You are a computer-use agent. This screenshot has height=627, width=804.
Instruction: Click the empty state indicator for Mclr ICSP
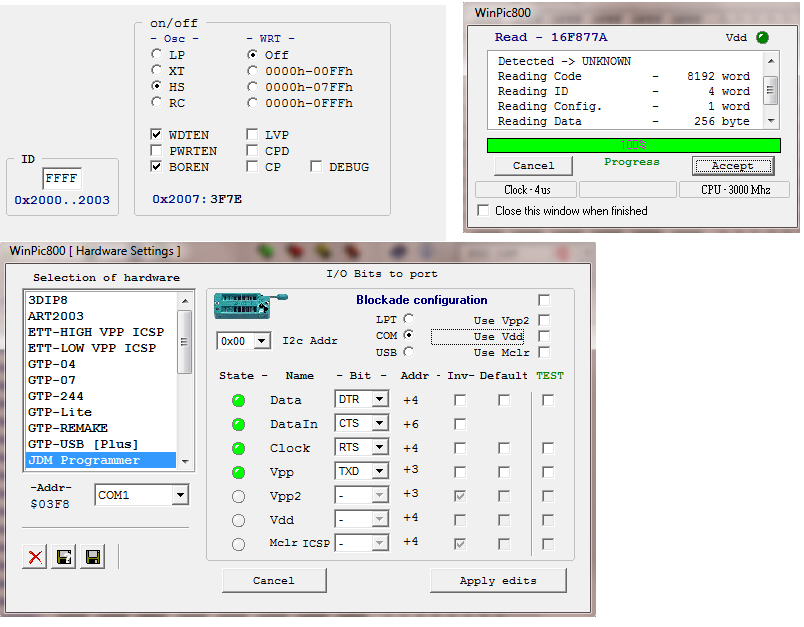click(x=238, y=544)
